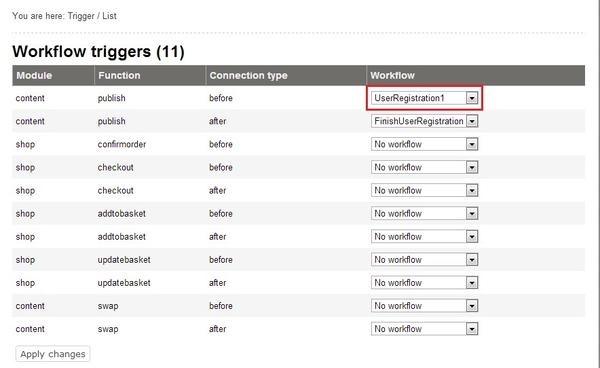Click 'after' connection type in publish row

217,121
